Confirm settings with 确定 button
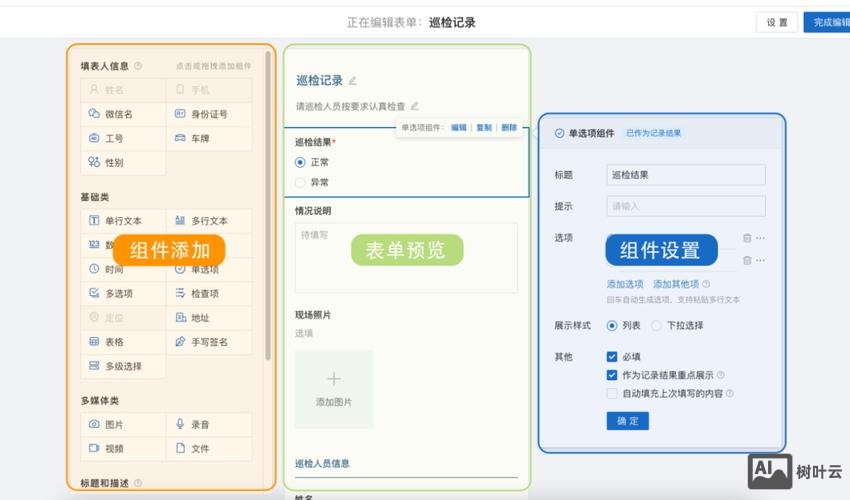 [628, 421]
